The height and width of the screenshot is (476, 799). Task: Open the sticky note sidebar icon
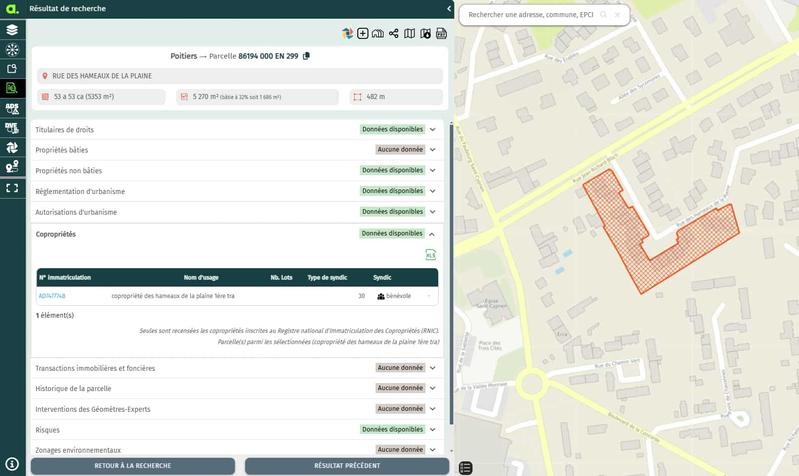12,69
